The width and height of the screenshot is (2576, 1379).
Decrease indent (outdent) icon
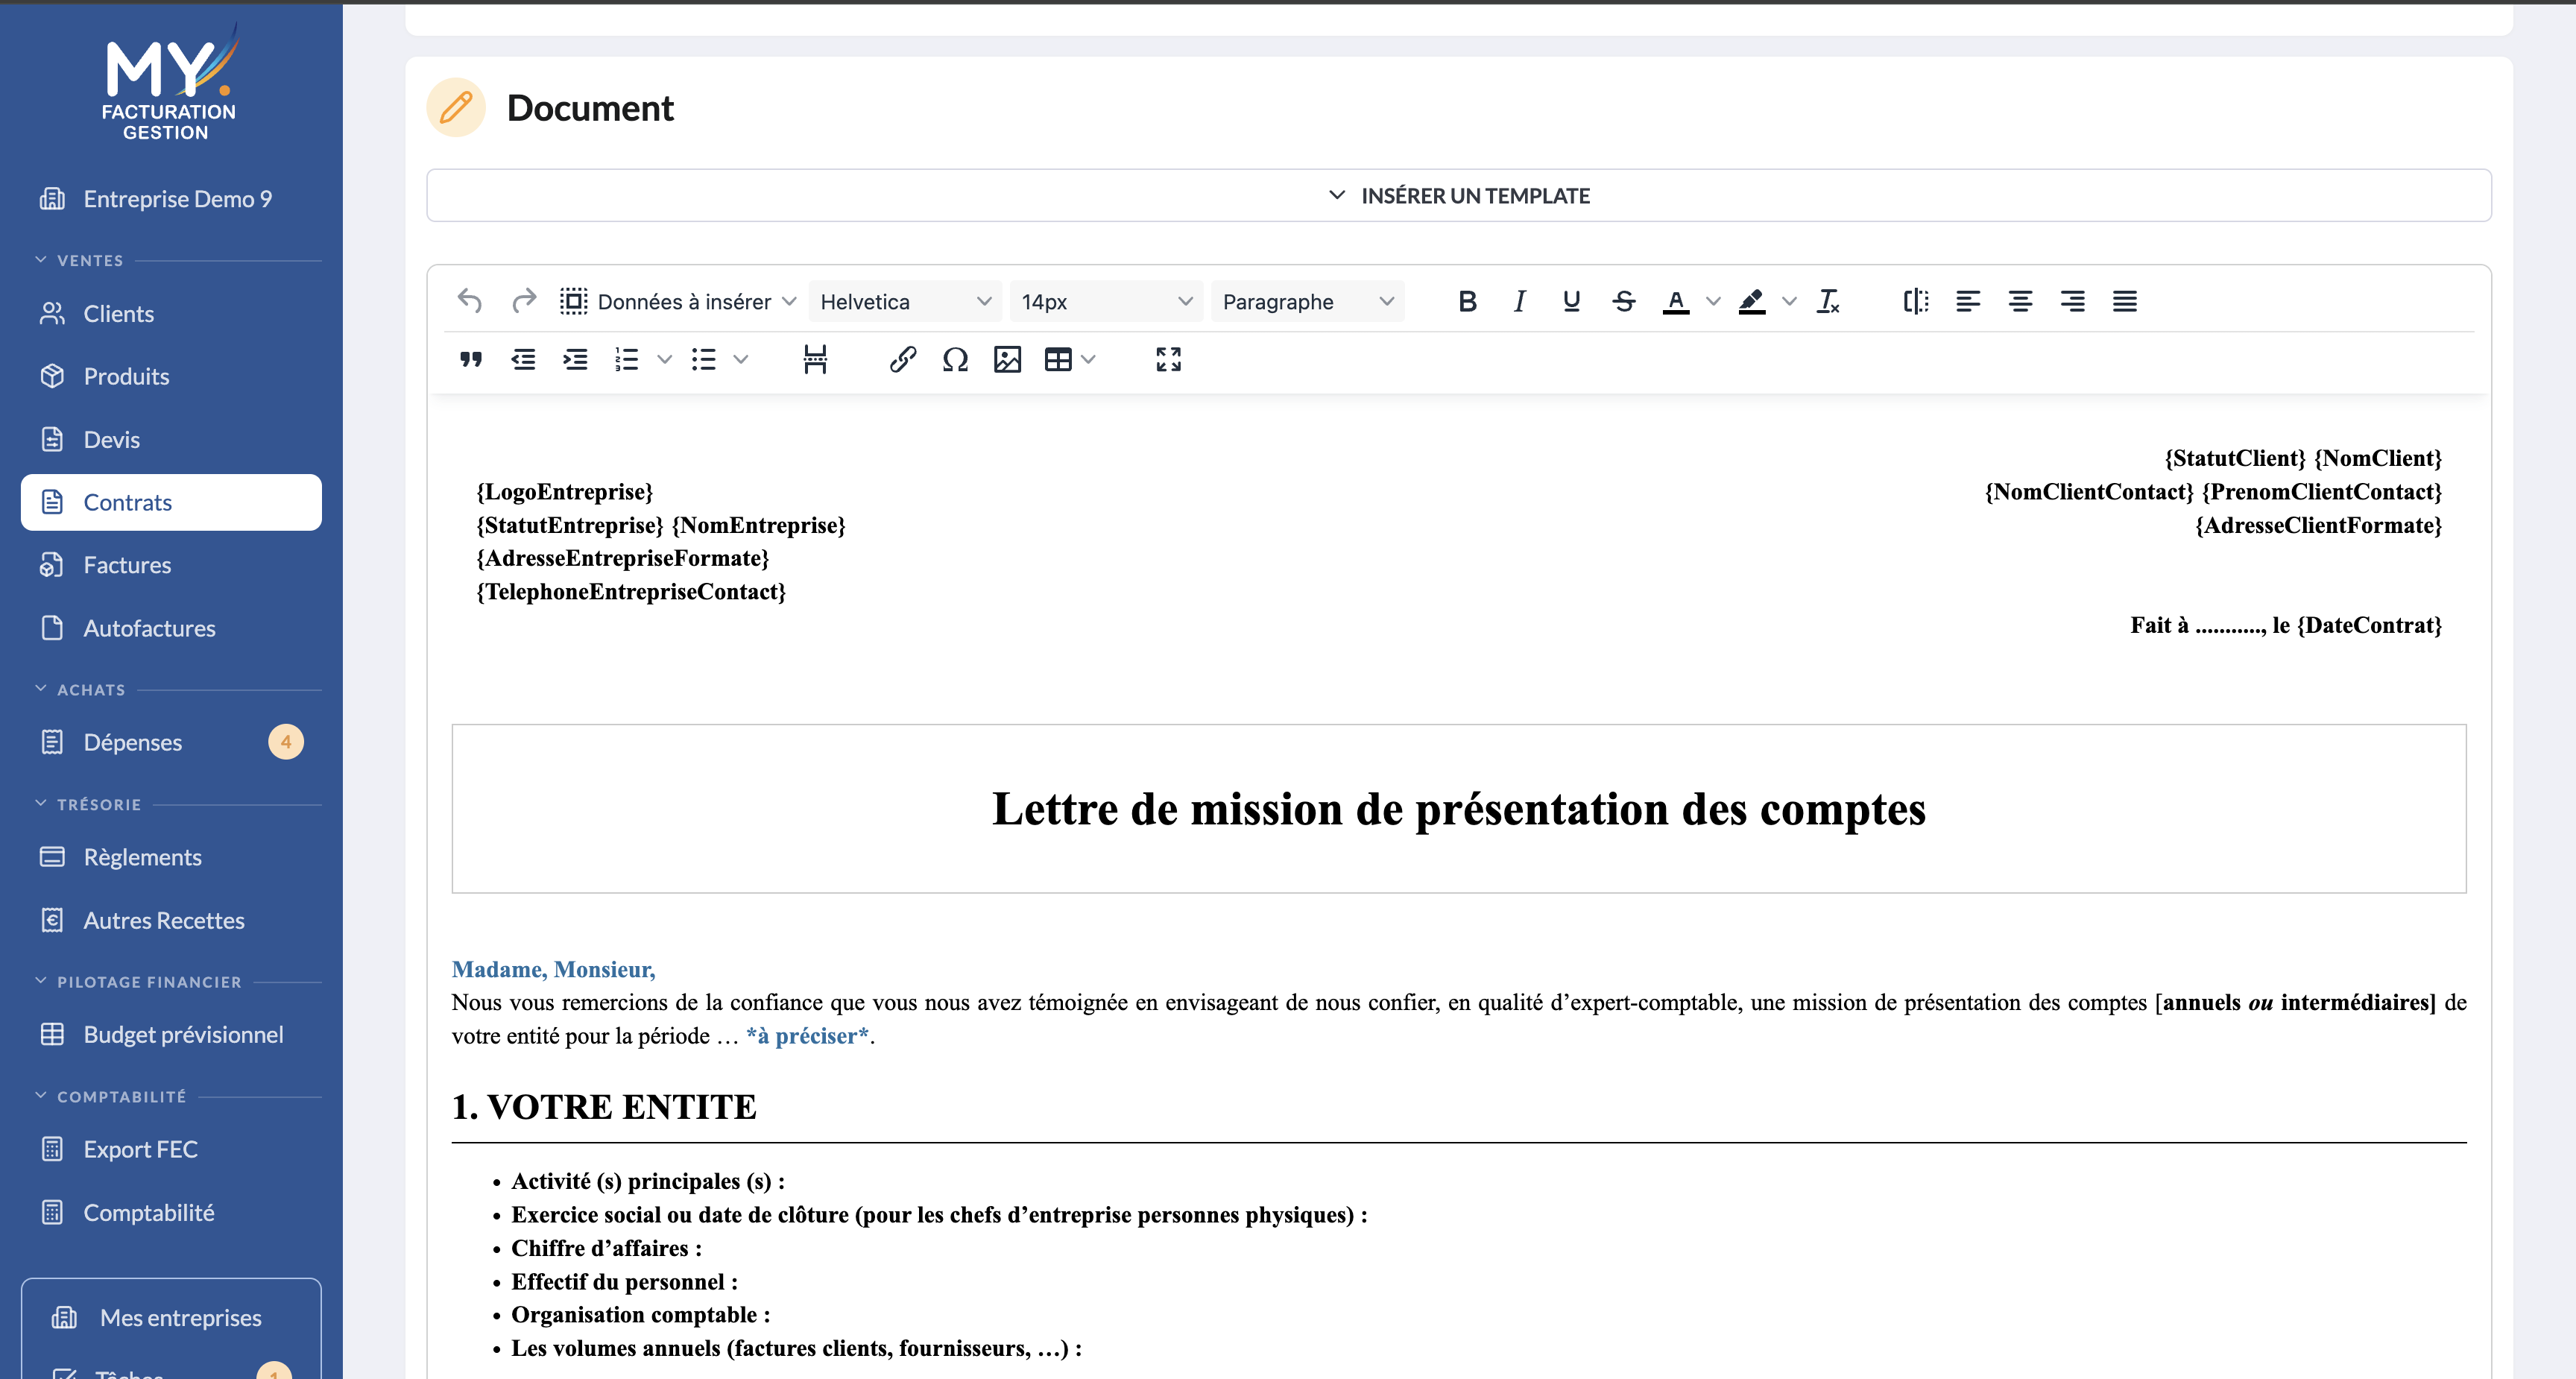523,359
